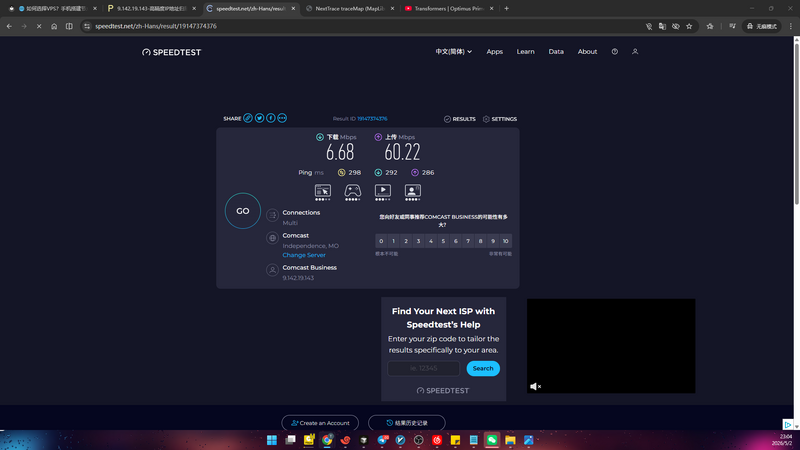The width and height of the screenshot is (800, 450).
Task: Open the About menu
Action: [587, 52]
